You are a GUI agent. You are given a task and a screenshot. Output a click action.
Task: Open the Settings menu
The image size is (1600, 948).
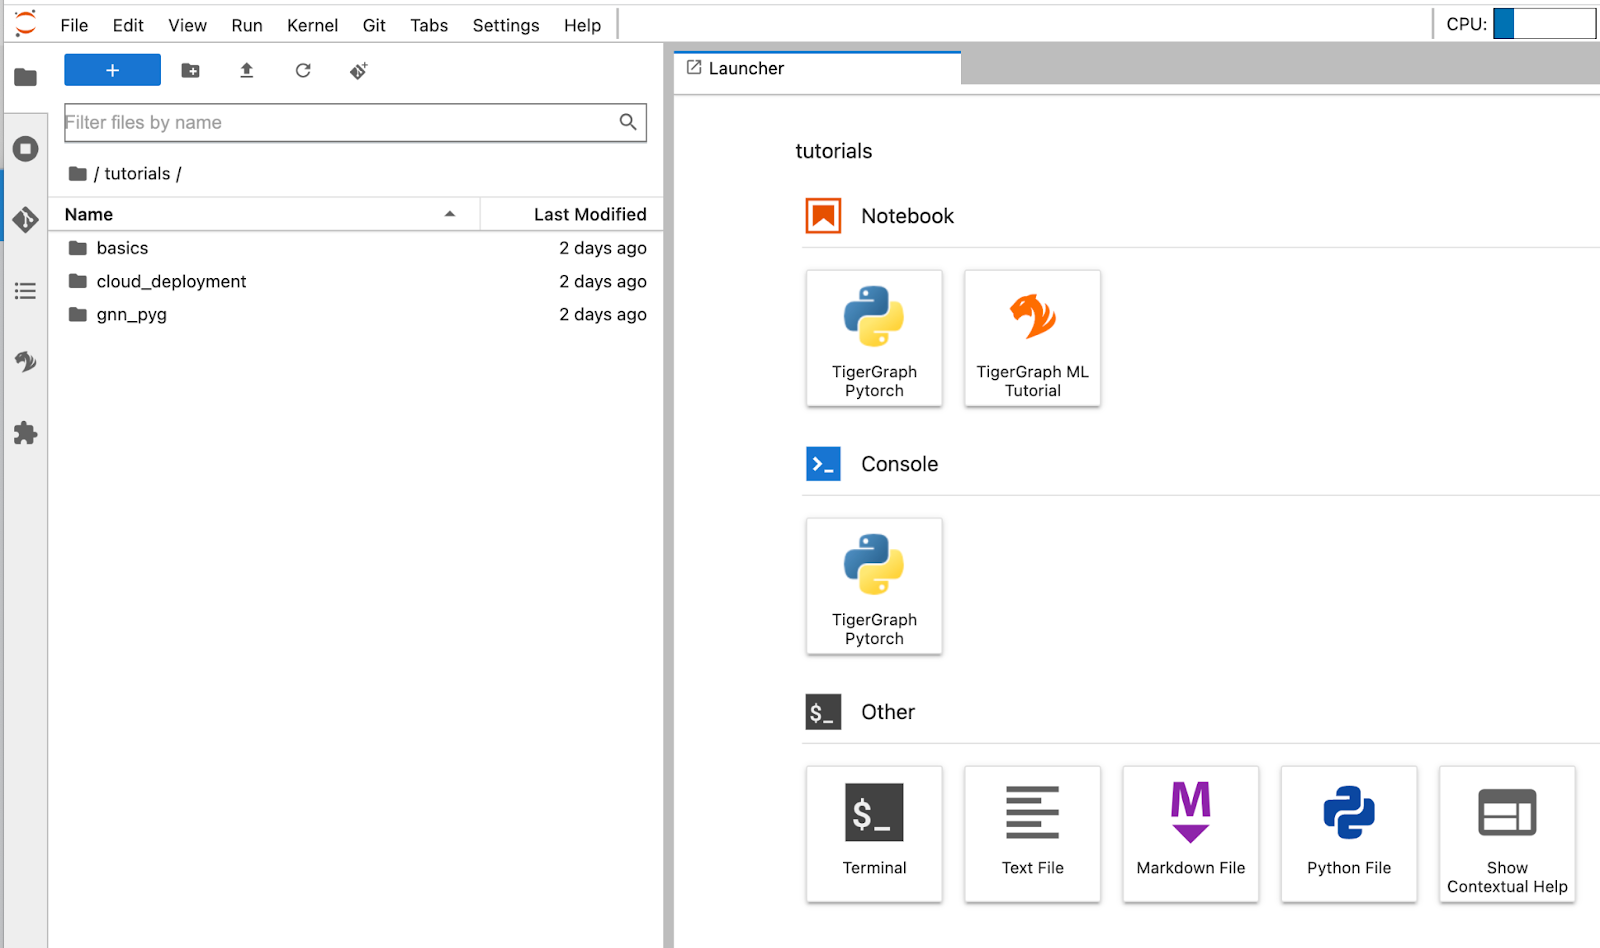(506, 25)
